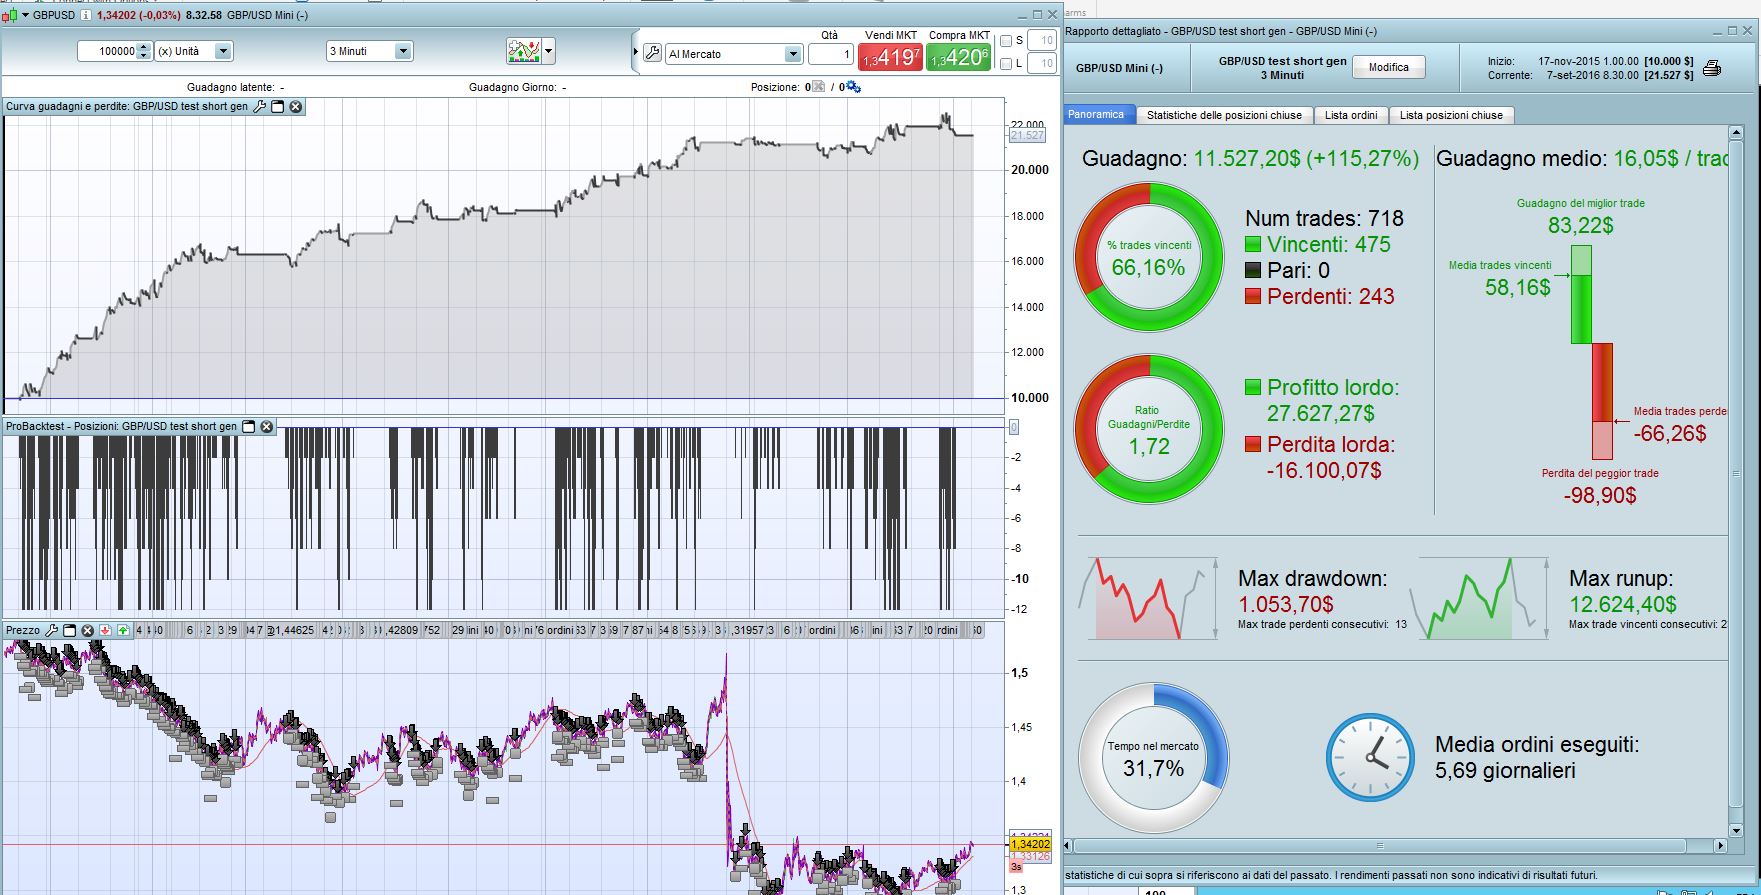Click the candlestick chart icon beside GBPUSD
Screen dimensions: 1761x895
pos(11,15)
